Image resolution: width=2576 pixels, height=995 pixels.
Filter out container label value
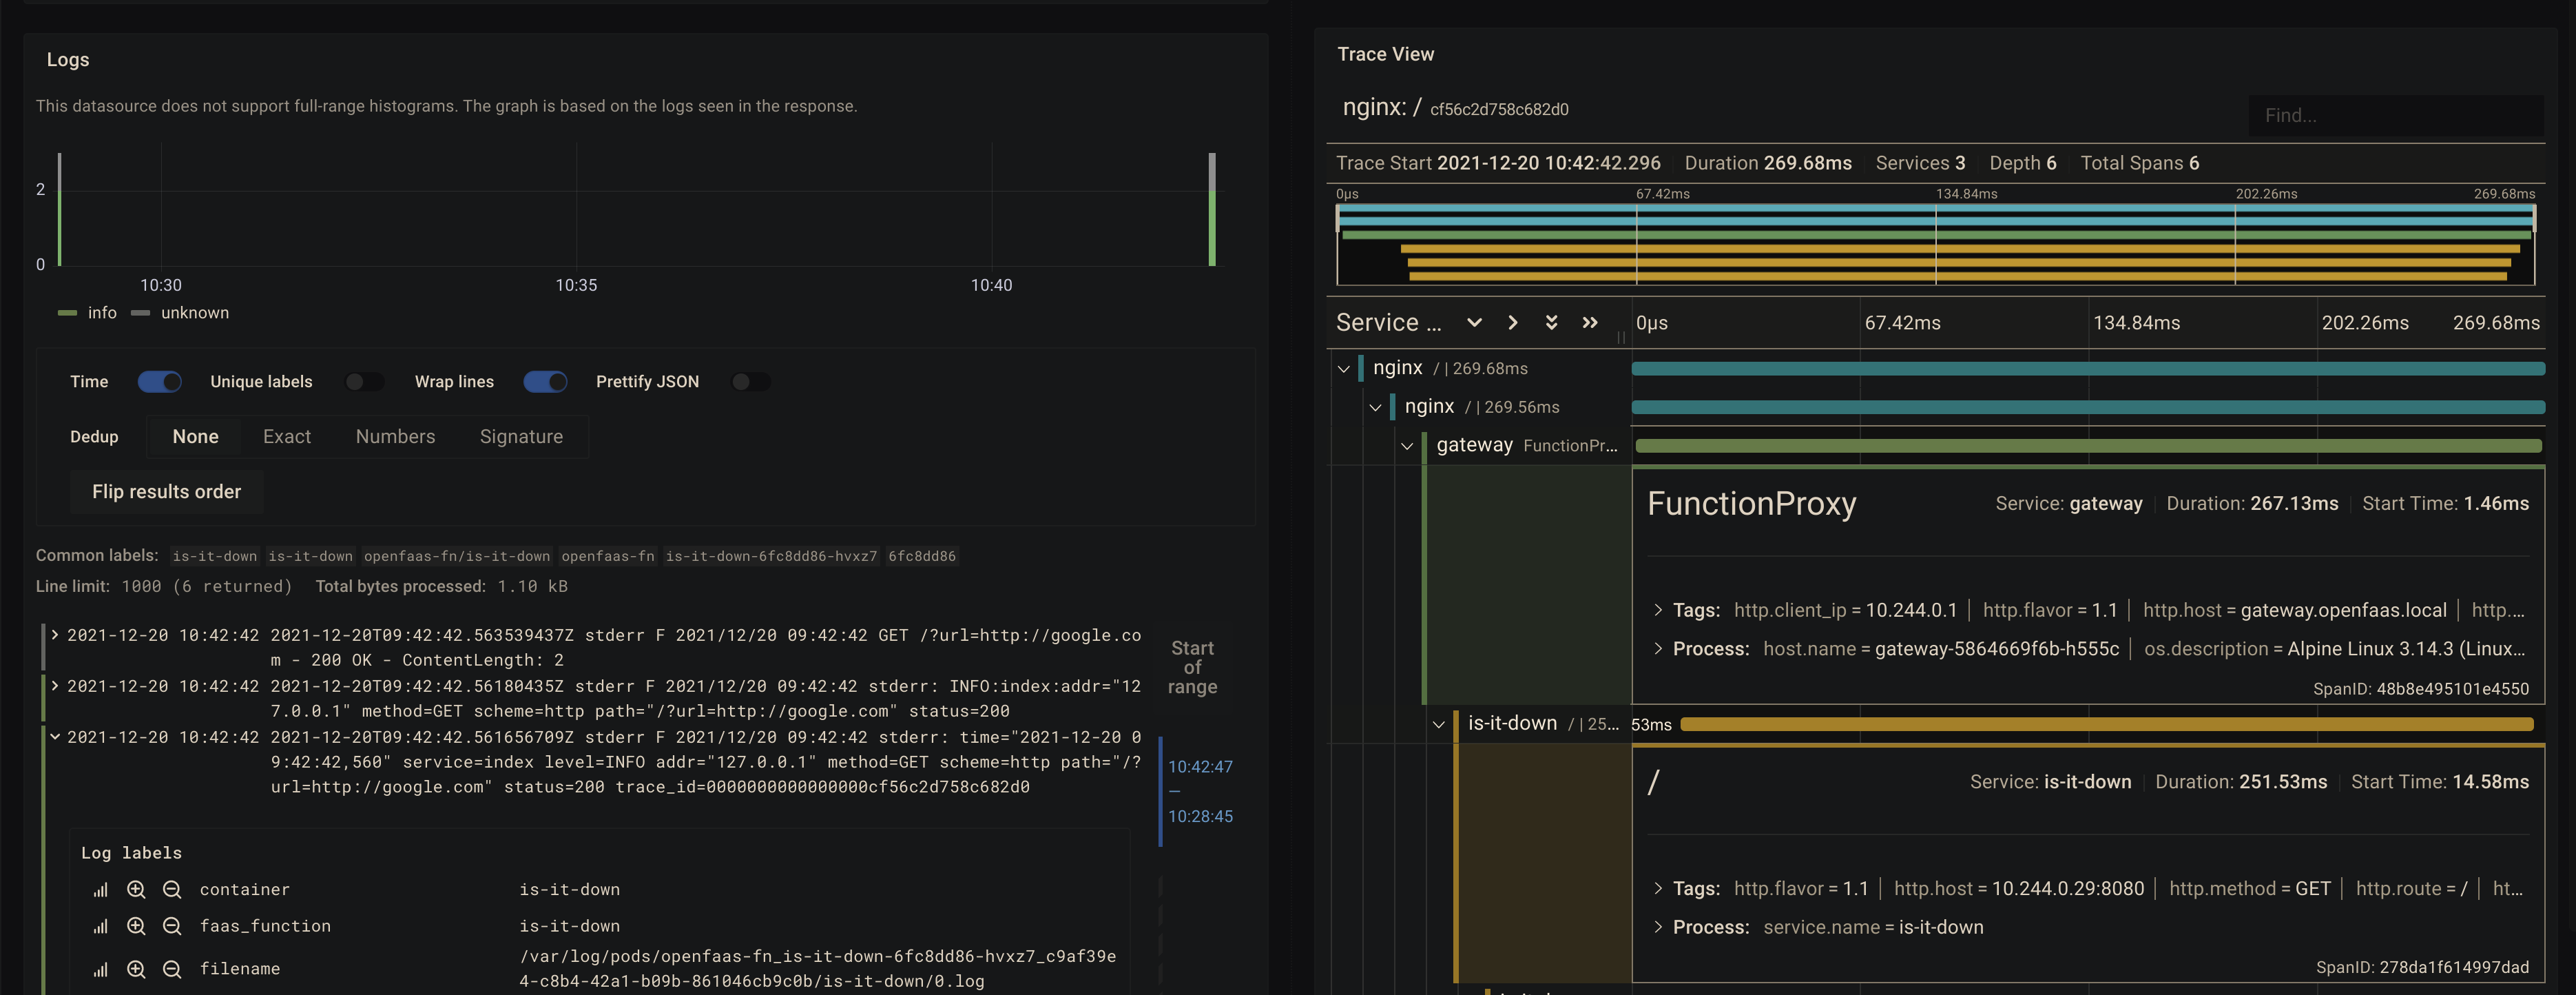(172, 890)
